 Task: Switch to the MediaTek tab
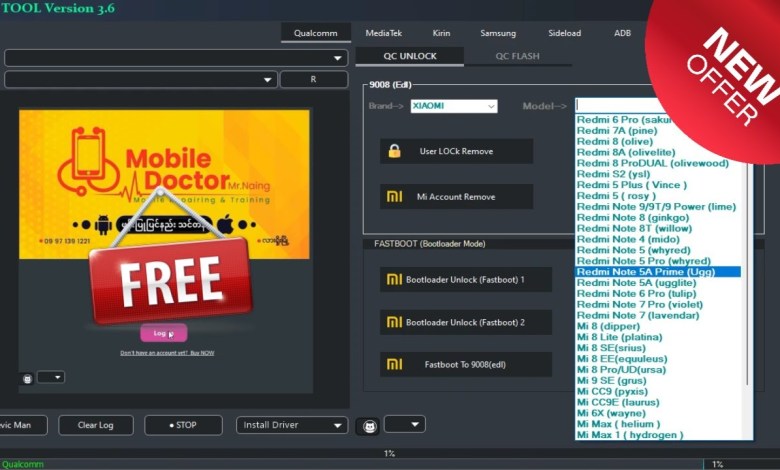click(384, 33)
